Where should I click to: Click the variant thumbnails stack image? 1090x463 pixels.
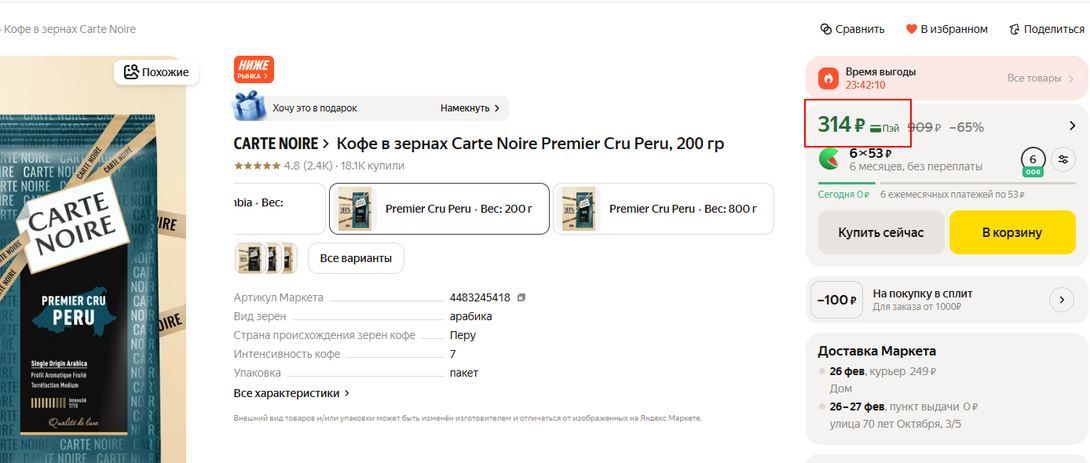266,258
